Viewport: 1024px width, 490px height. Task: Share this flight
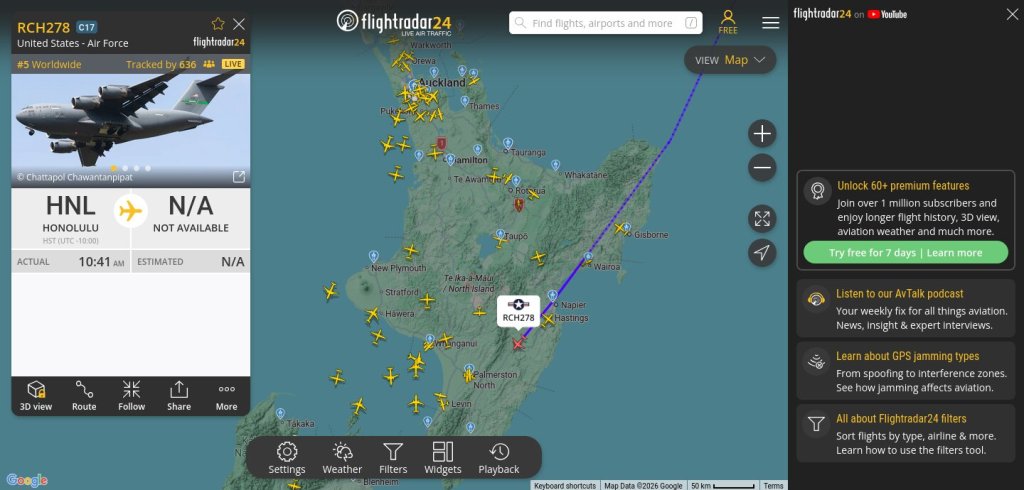pos(179,396)
